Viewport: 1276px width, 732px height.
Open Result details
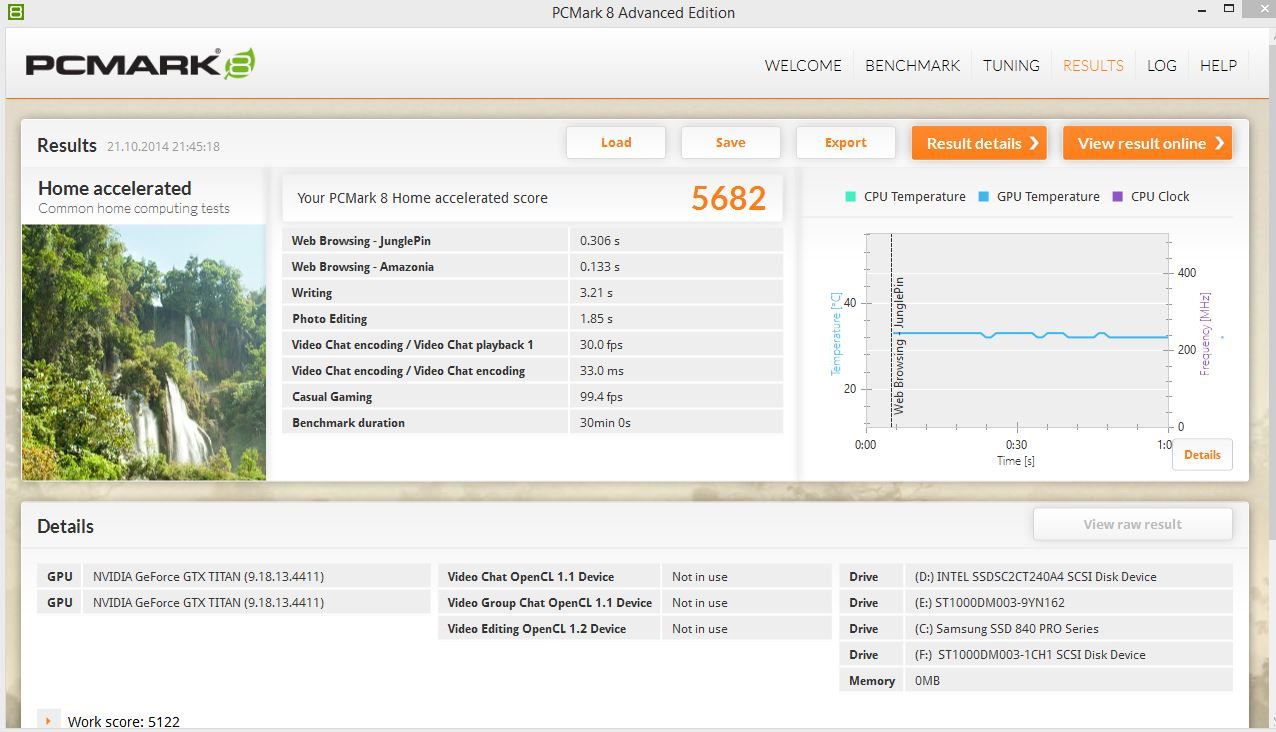(x=979, y=143)
